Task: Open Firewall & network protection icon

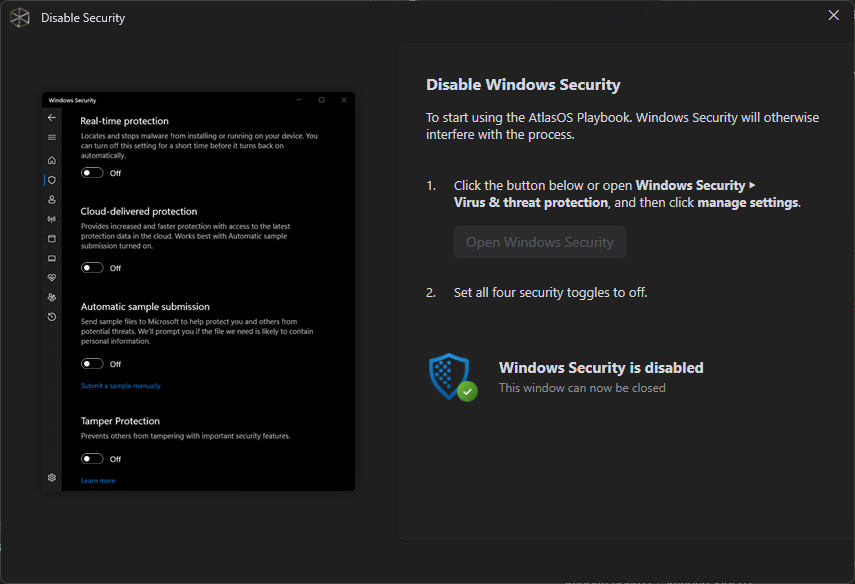Action: click(x=52, y=219)
